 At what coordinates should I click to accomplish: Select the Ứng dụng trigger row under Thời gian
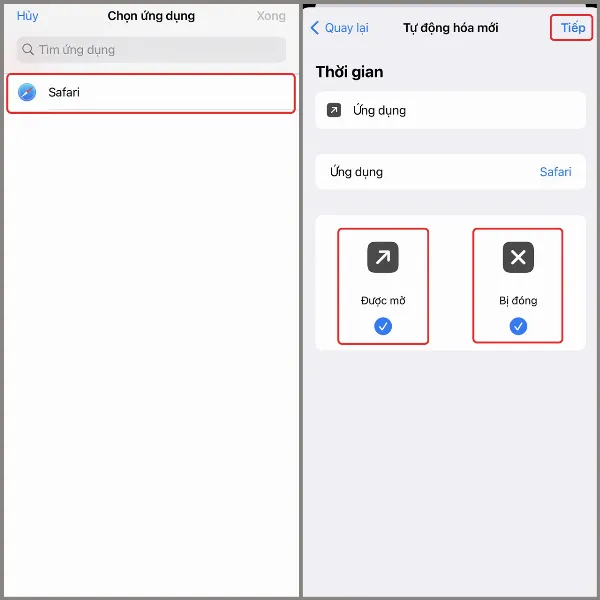pos(450,110)
